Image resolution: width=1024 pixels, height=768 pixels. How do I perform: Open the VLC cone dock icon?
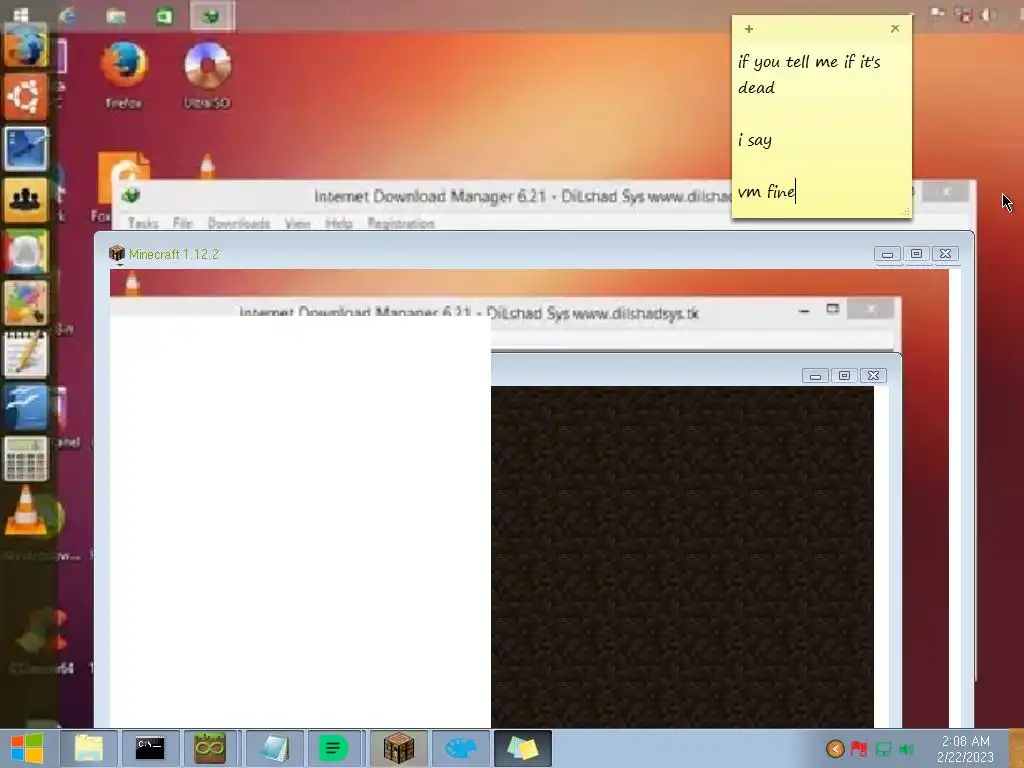tap(26, 511)
